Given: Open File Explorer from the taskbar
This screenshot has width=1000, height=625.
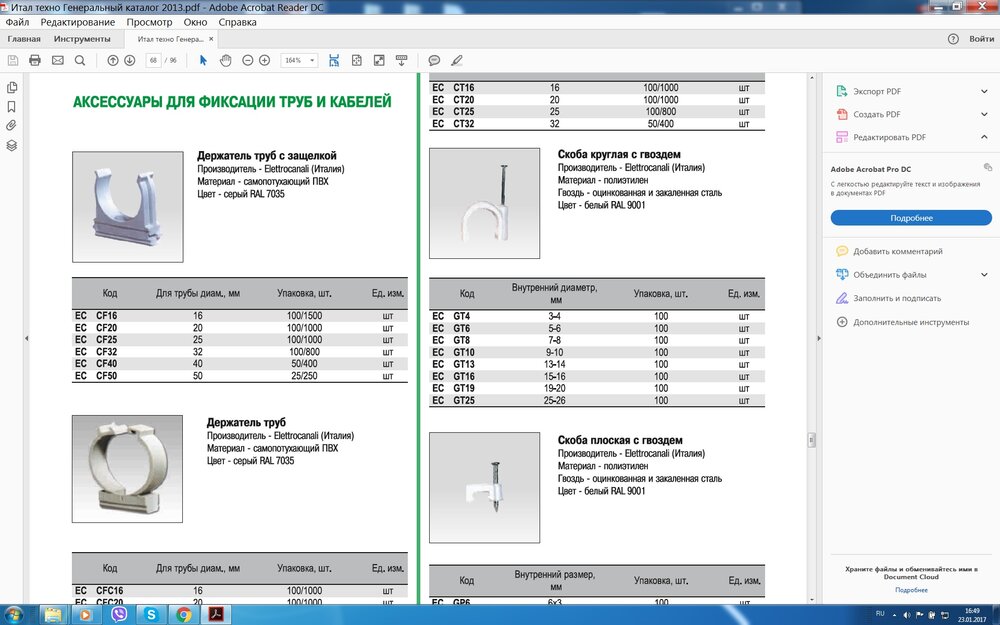Looking at the screenshot, I should click(x=54, y=615).
